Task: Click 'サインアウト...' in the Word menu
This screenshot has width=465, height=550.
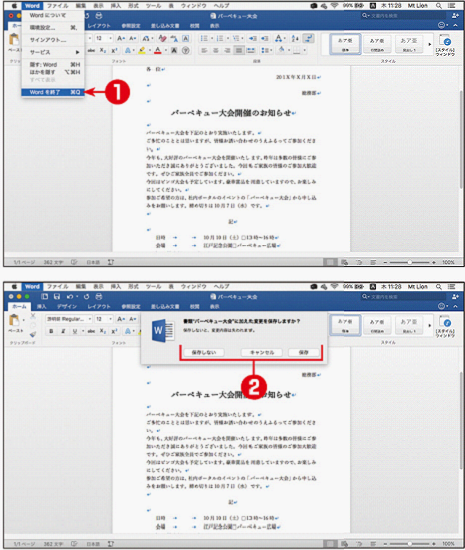Action: coord(53,40)
